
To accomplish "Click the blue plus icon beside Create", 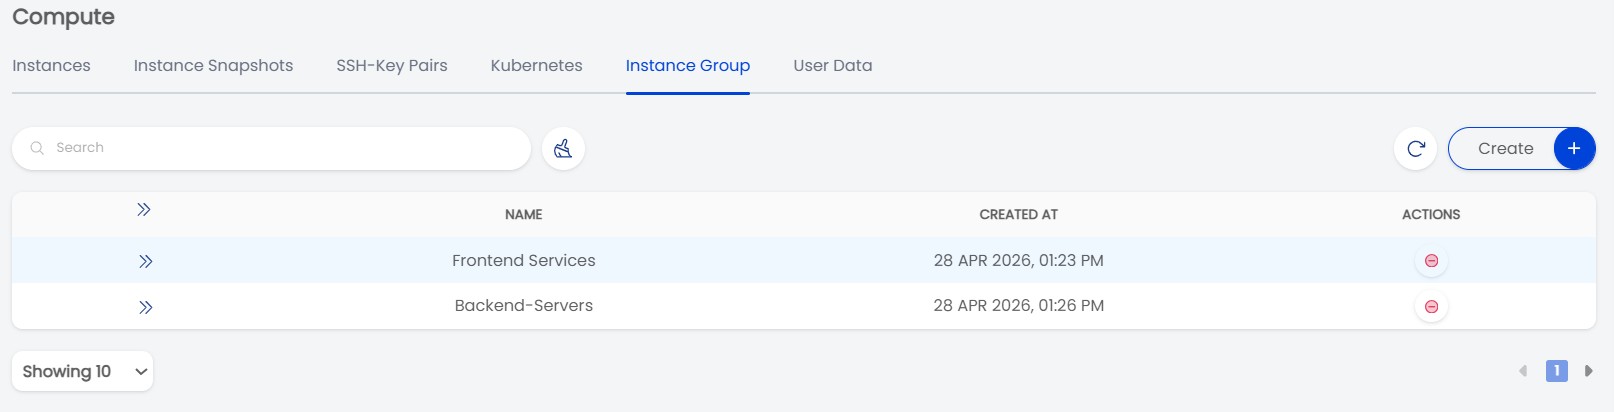I will click(x=1574, y=148).
